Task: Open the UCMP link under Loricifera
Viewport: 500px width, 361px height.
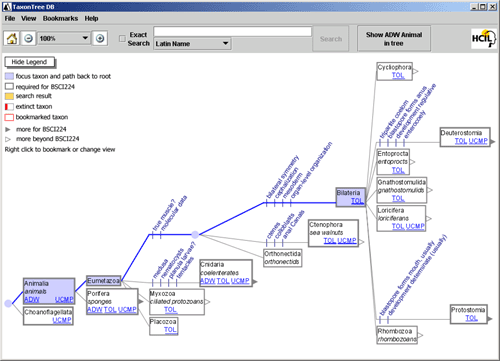Action: coord(415,227)
